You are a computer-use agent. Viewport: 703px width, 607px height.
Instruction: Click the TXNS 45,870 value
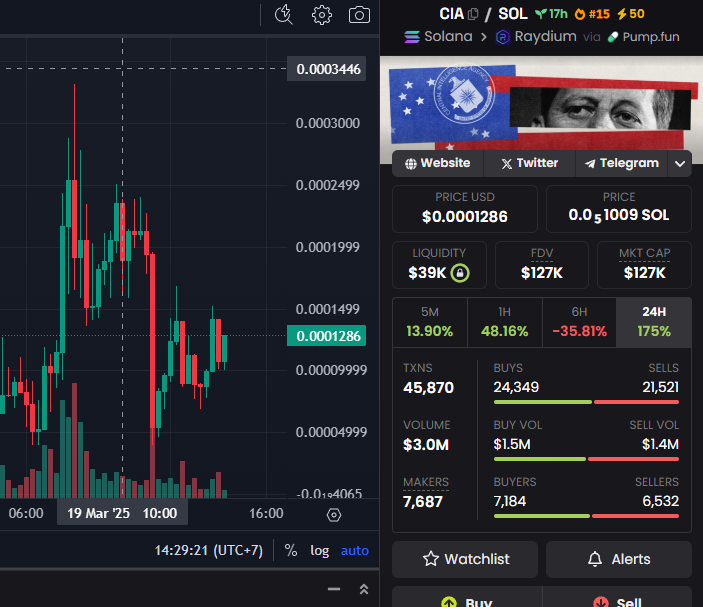pos(428,387)
